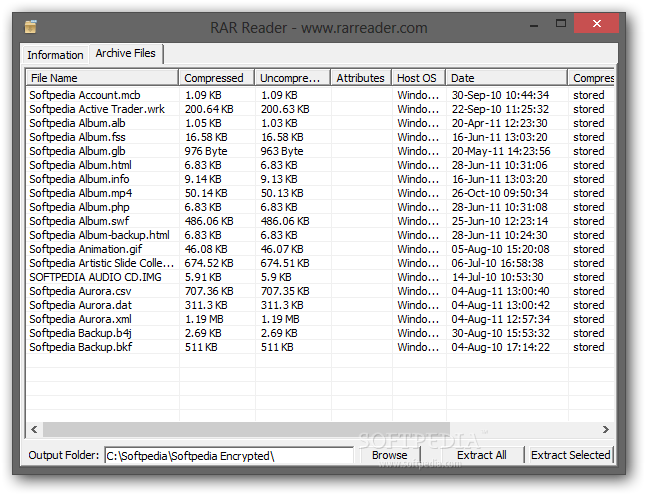Viewport: 646px width, 495px height.
Task: Select file Softpedia Album.fss
Action: point(77,137)
